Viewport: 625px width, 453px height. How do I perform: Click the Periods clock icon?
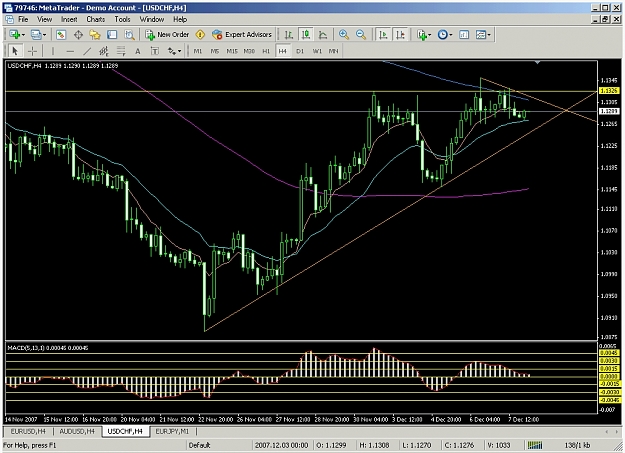pos(442,35)
